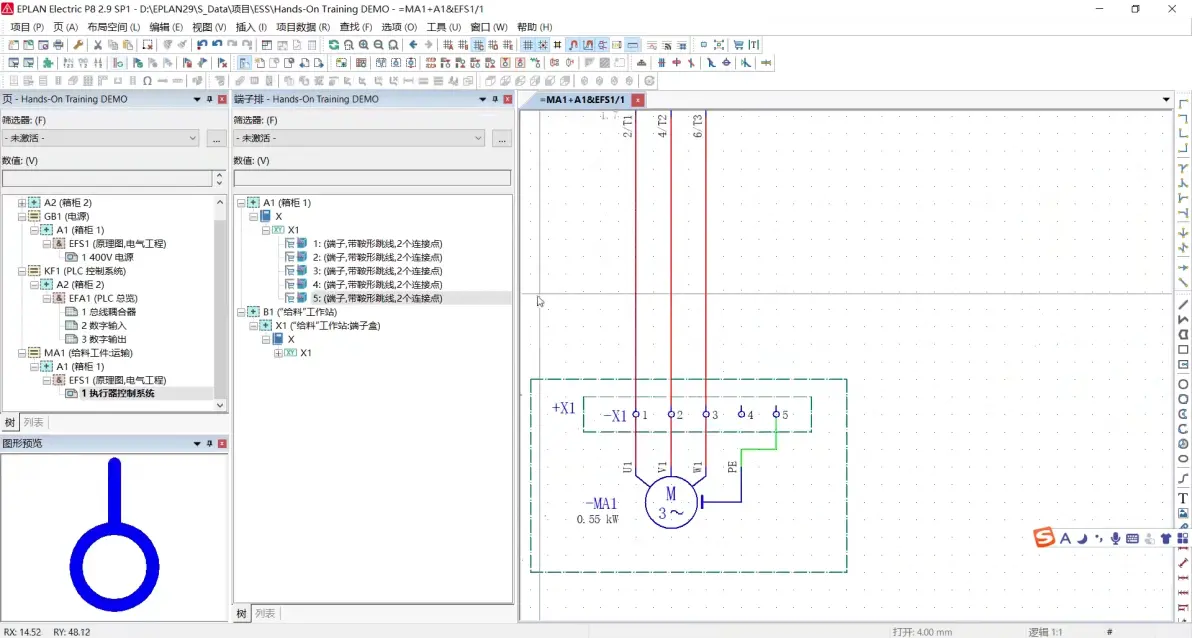Click the Zoom in magnifier icon
1192x638 pixels.
pyautogui.click(x=363, y=45)
